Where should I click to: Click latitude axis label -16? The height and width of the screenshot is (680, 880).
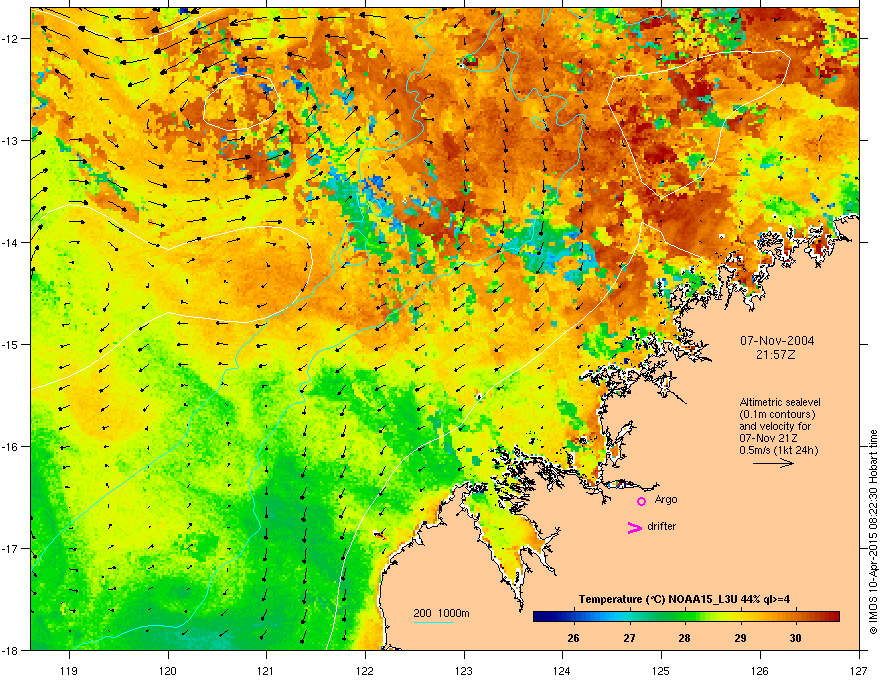(x=10, y=447)
